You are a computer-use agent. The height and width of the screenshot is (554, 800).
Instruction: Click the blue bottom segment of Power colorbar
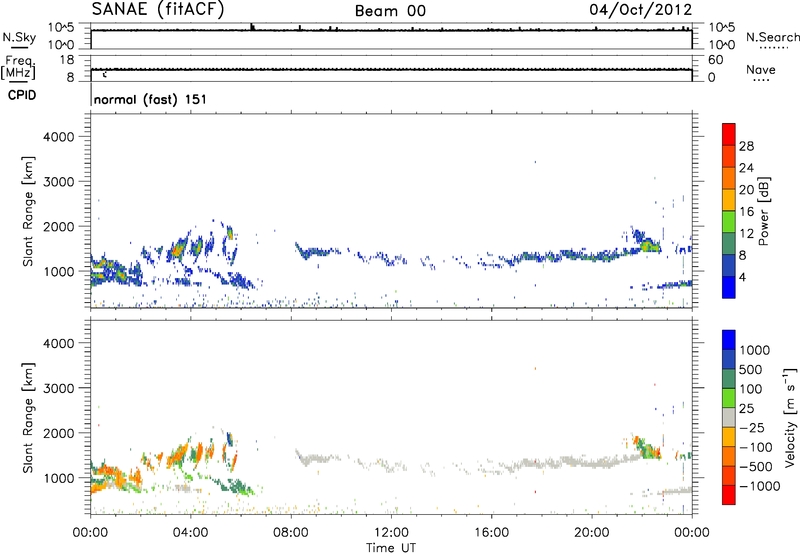pyautogui.click(x=729, y=287)
